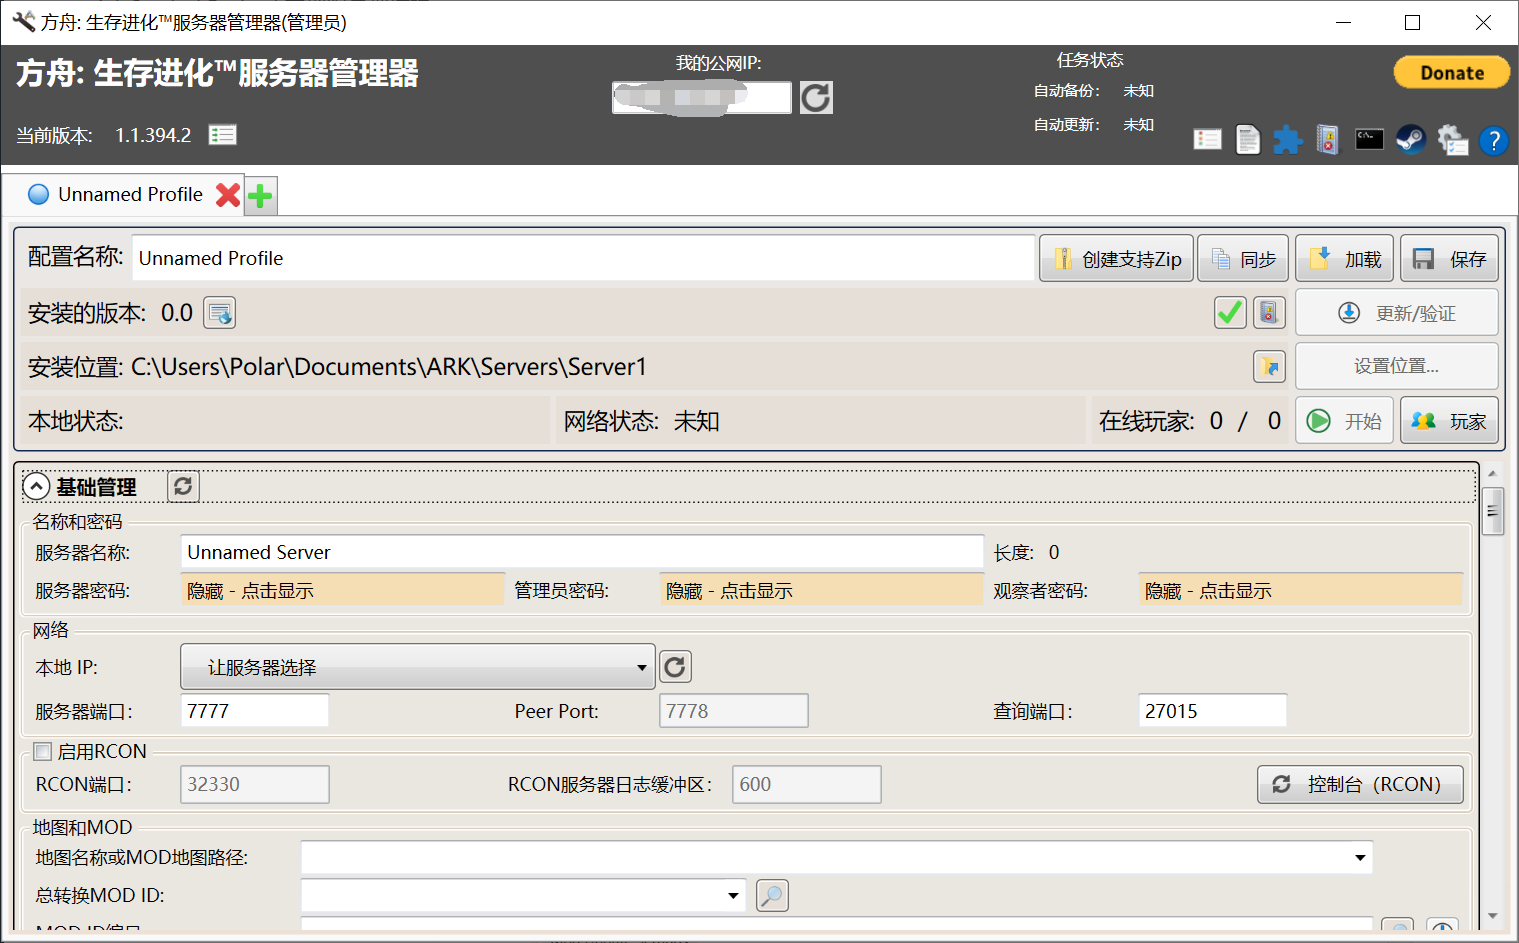Edit the 查询端口 27015 field
This screenshot has height=943, width=1519.
[1213, 711]
